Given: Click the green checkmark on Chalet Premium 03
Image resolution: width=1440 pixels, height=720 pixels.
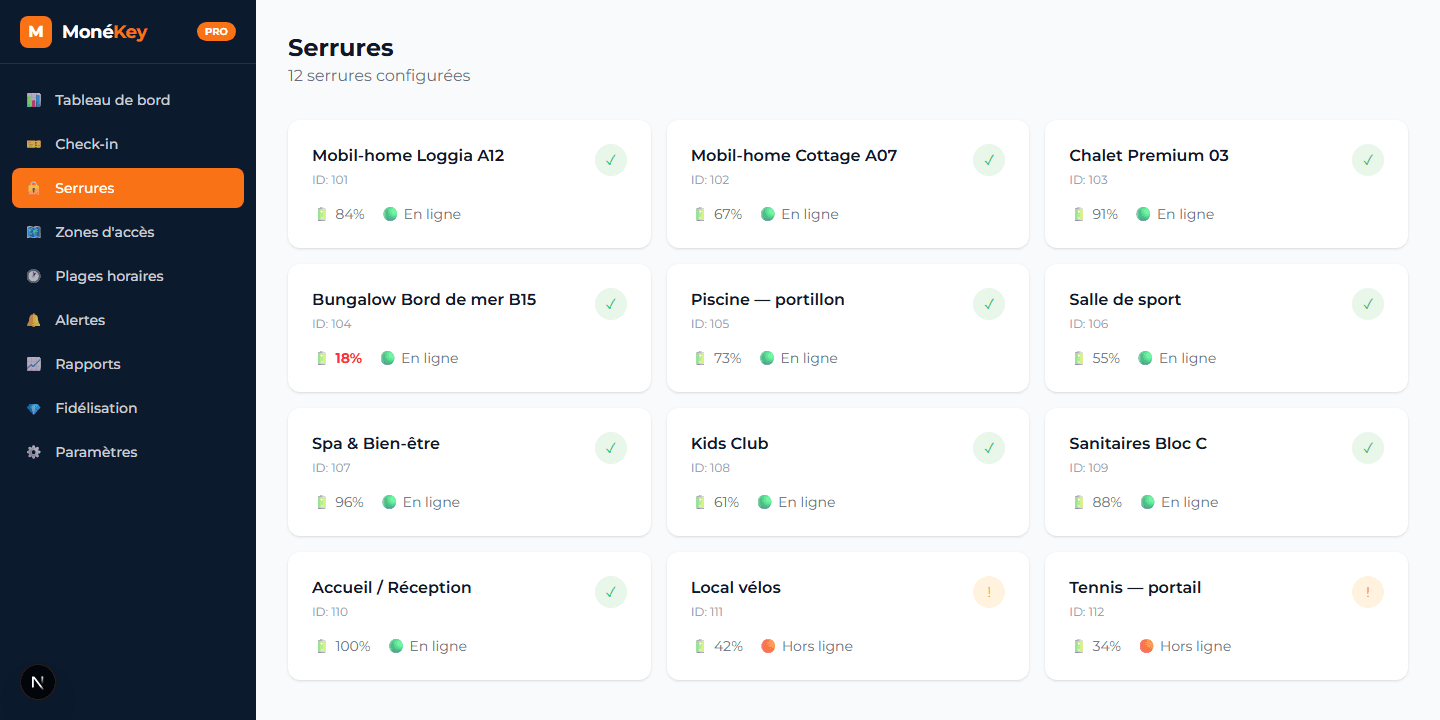Looking at the screenshot, I should tap(1367, 160).
